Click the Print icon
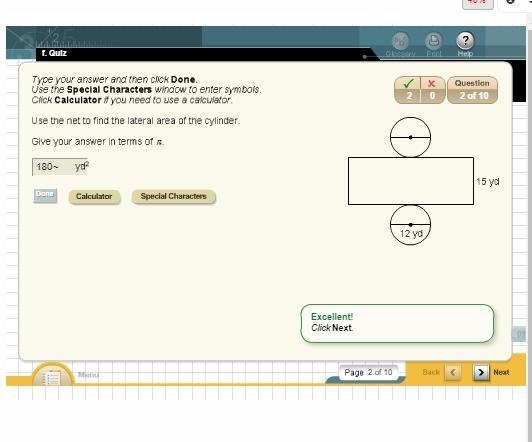532x442 pixels. 434,41
